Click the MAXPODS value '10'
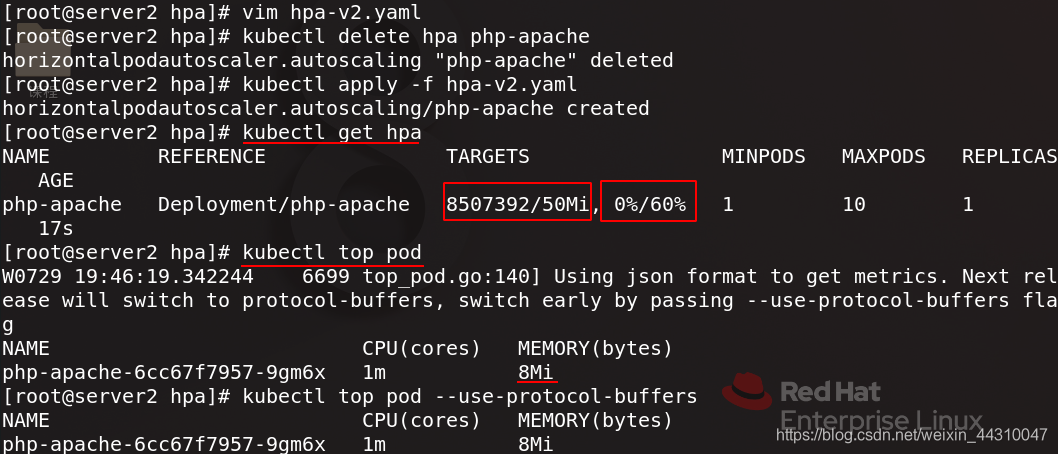Viewport: 1058px width, 454px height. 853,204
